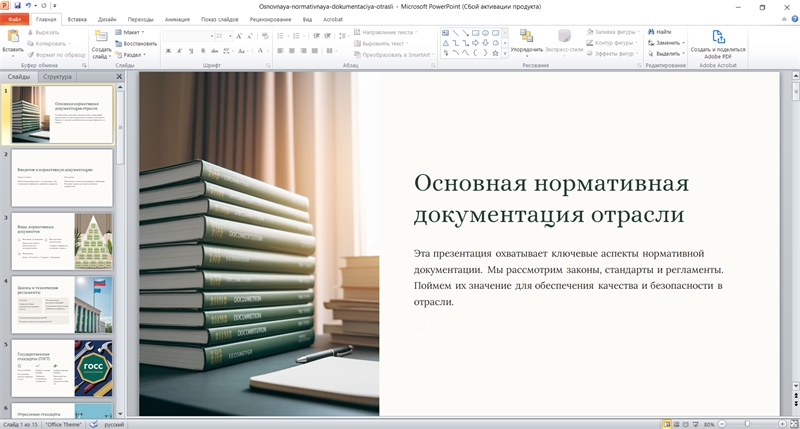
Task: Switch to the Outline (Структура) pane tab
Action: [x=57, y=77]
